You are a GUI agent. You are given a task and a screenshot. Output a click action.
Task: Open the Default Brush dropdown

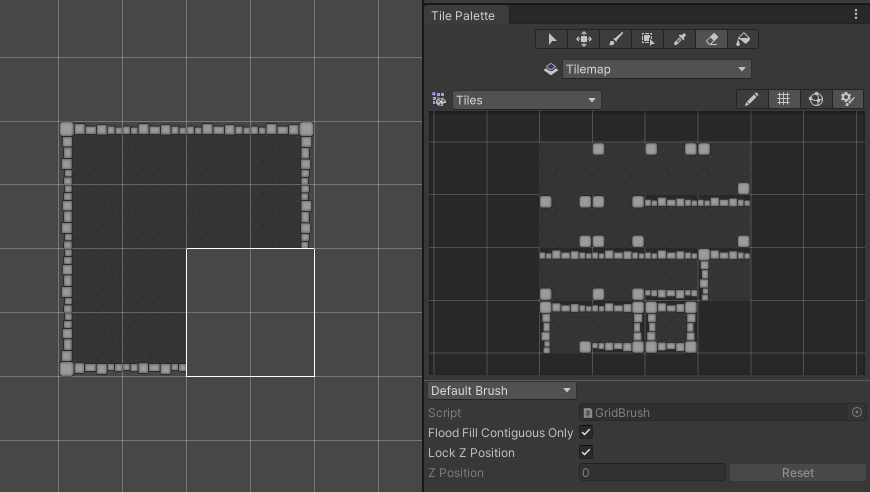(x=502, y=390)
